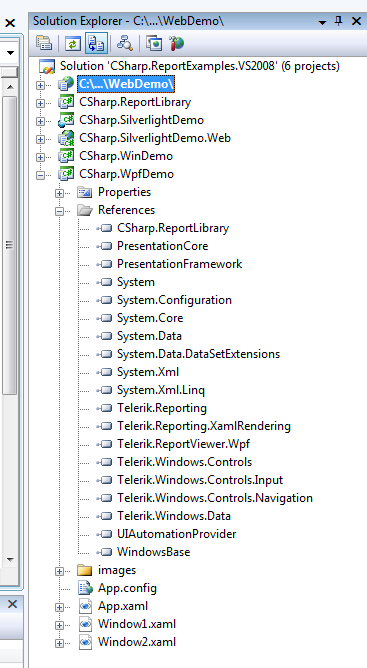Click the solution icon beside the Solution node
Image resolution: width=367 pixels, height=668 pixels.
click(x=47, y=67)
